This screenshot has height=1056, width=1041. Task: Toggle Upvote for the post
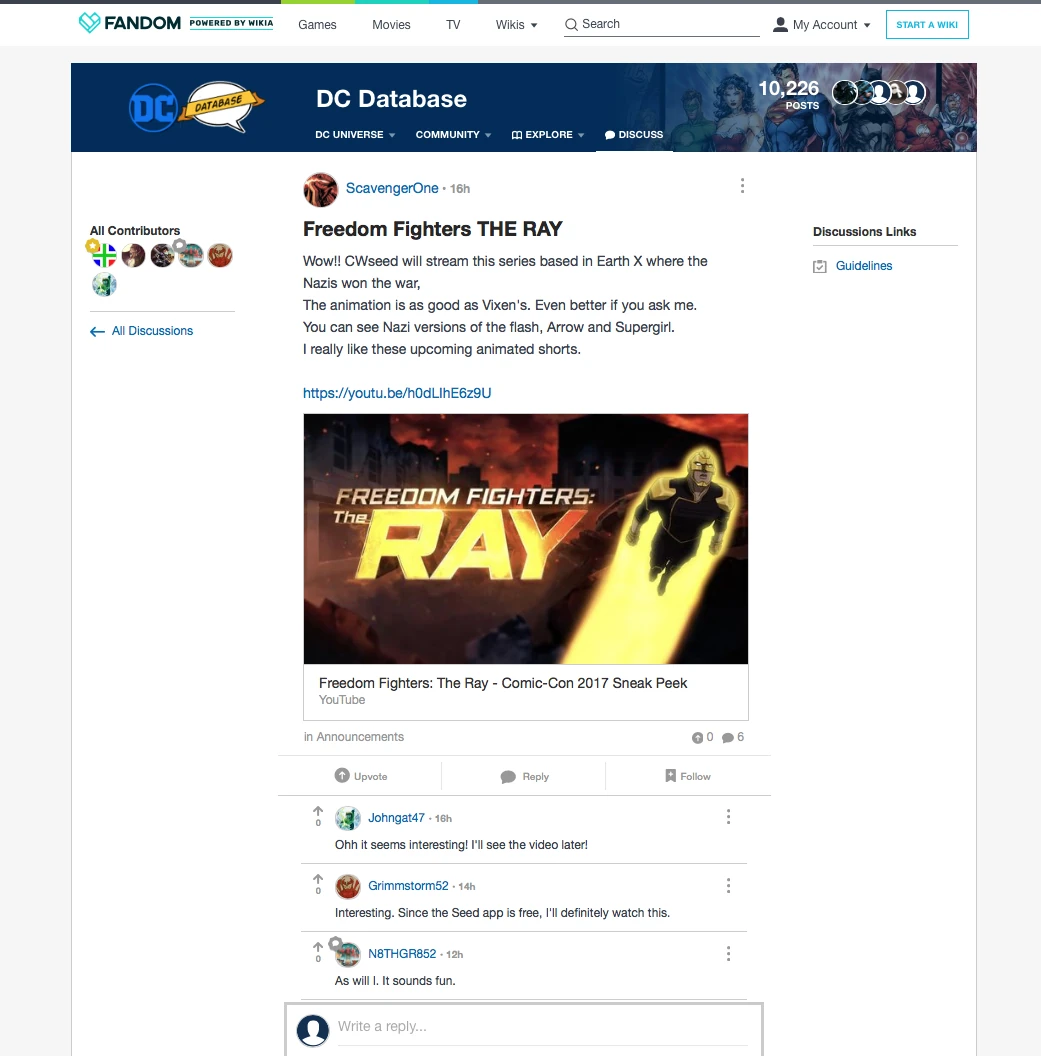pos(360,776)
